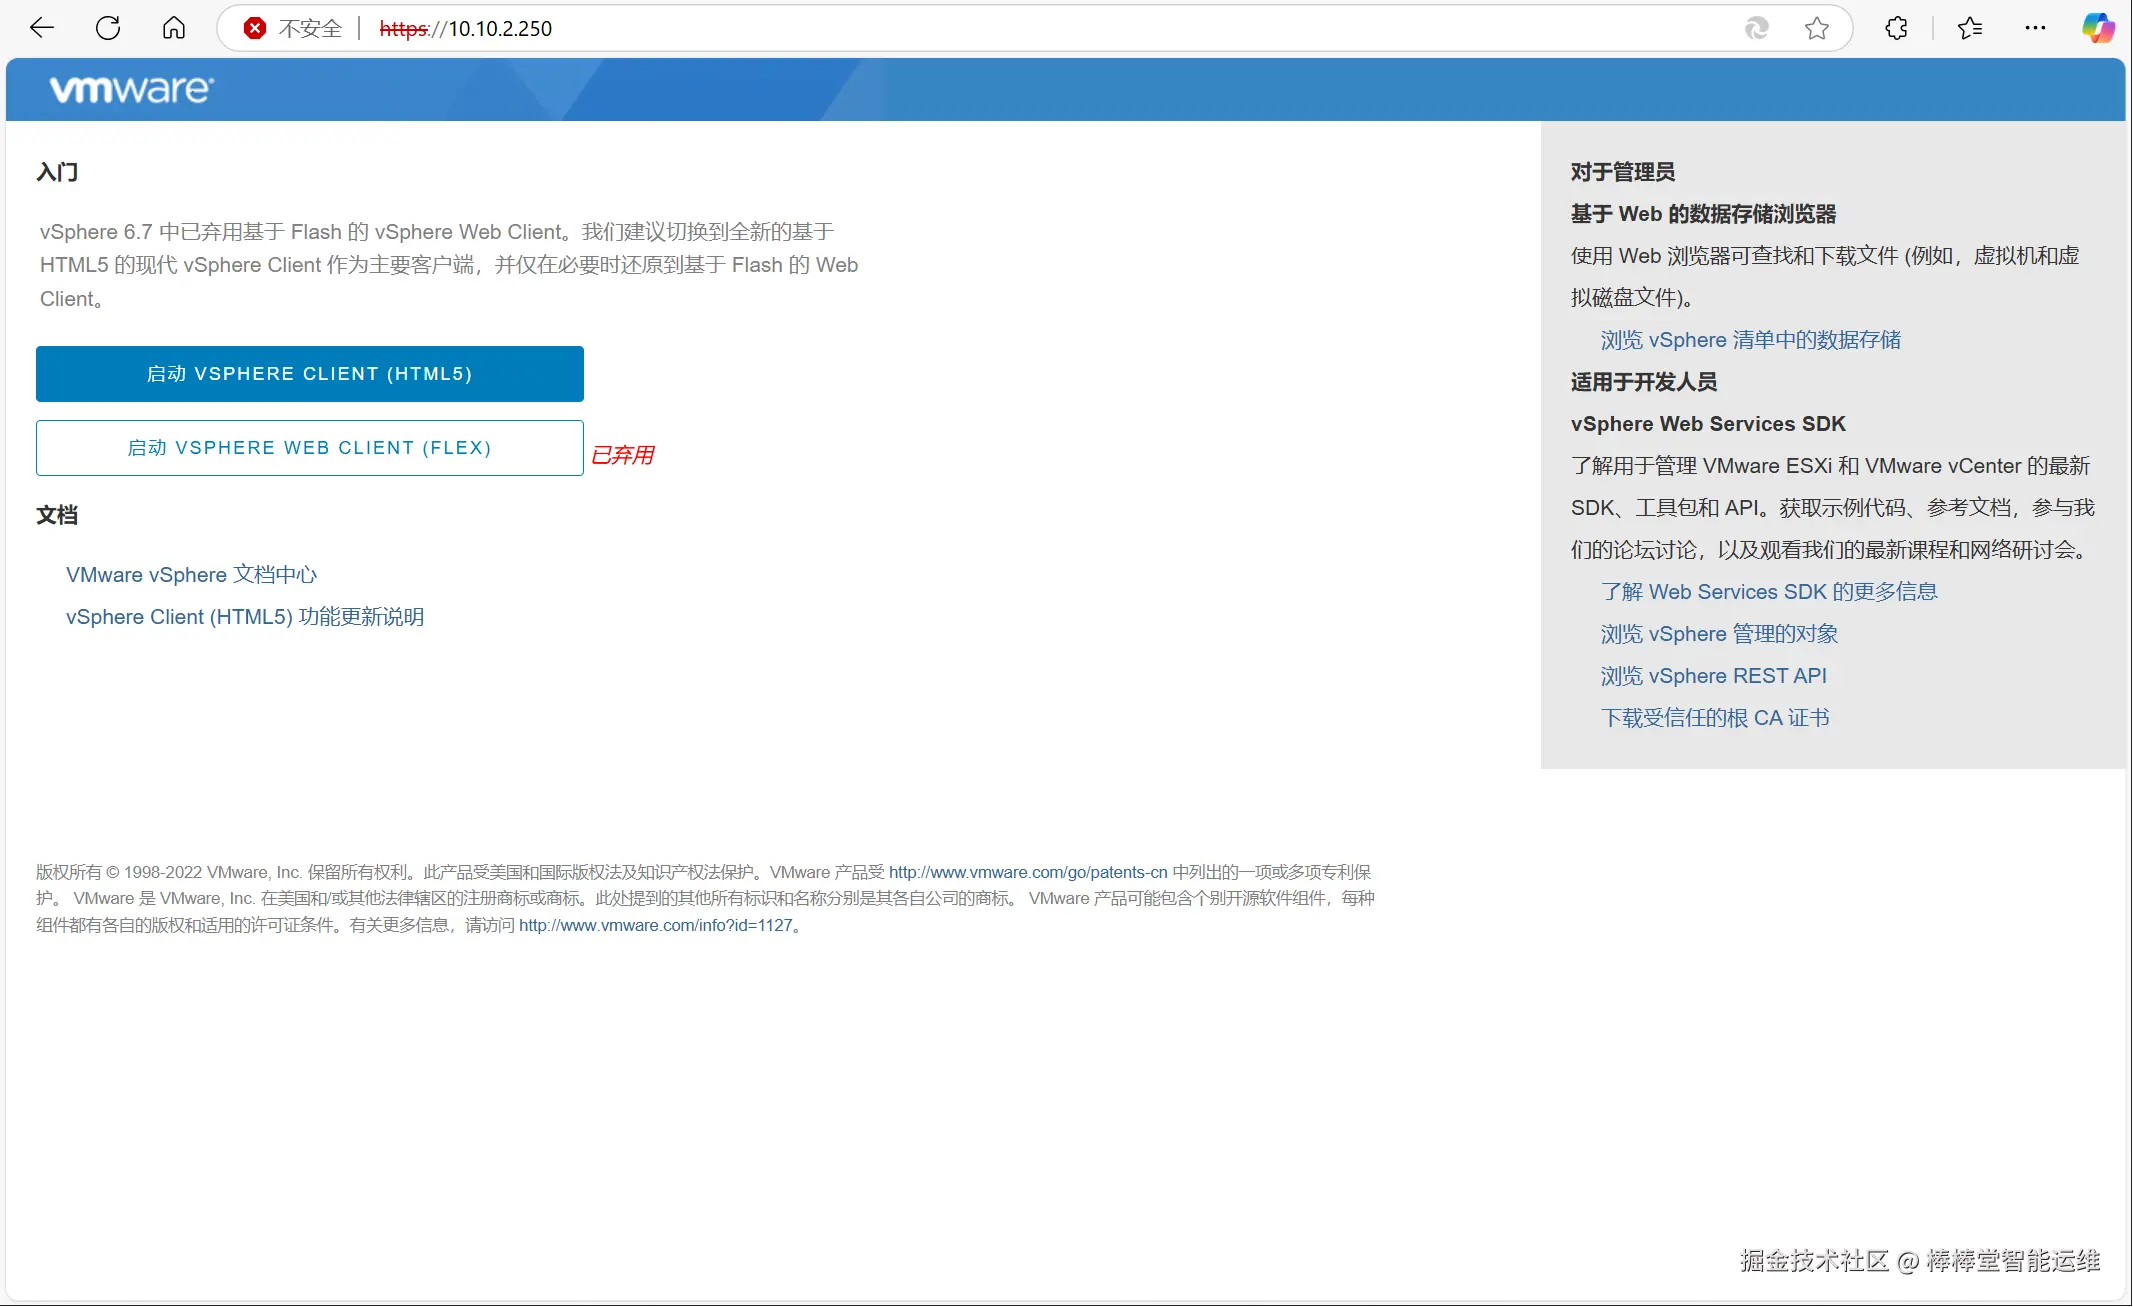Open the browser extensions puzzle icon
Viewport: 2133px width, 1307px height.
click(x=1896, y=28)
